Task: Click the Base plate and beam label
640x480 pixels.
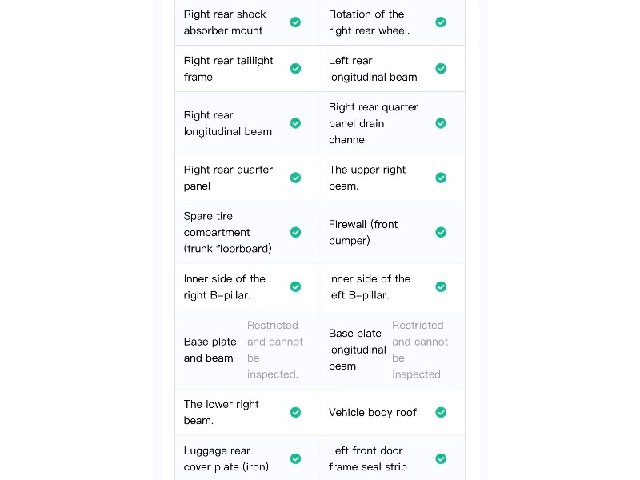Action: coord(210,350)
